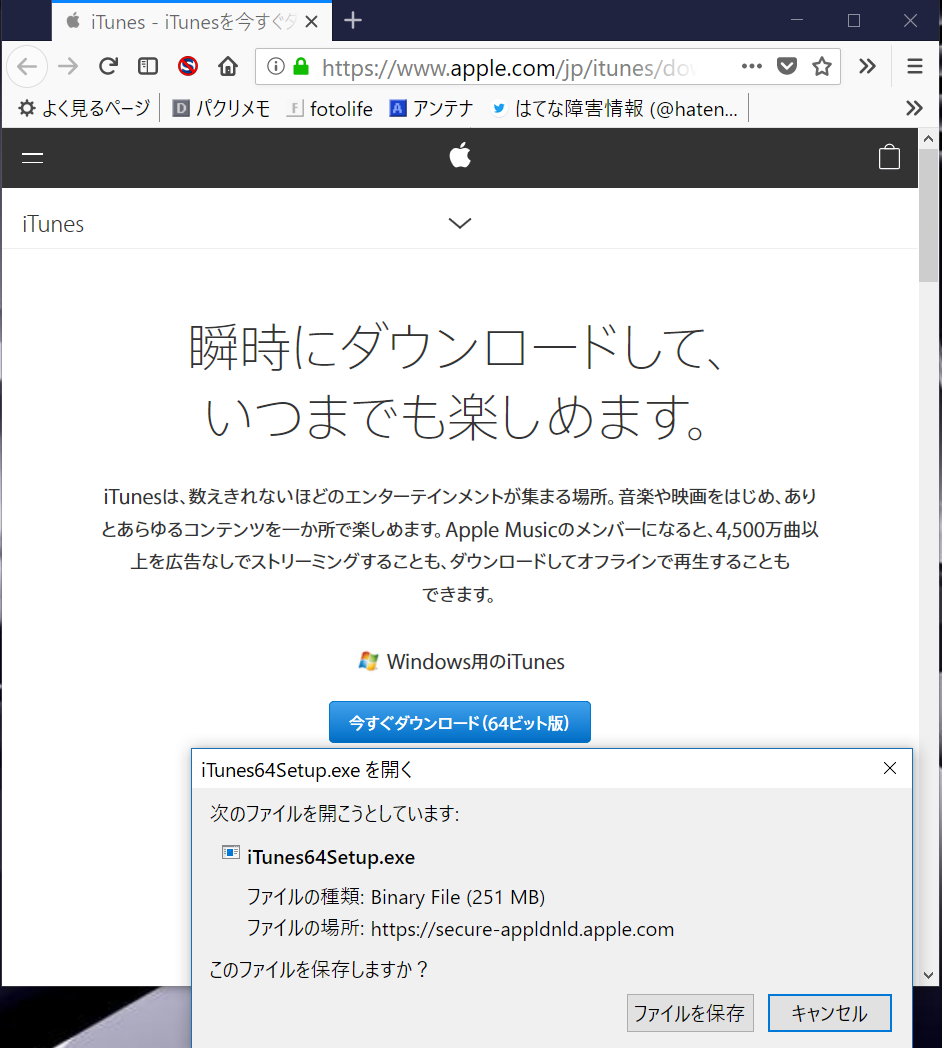Viewport: 942px width, 1048px height.
Task: Show more bookmarks overflow chevron
Action: pos(914,108)
